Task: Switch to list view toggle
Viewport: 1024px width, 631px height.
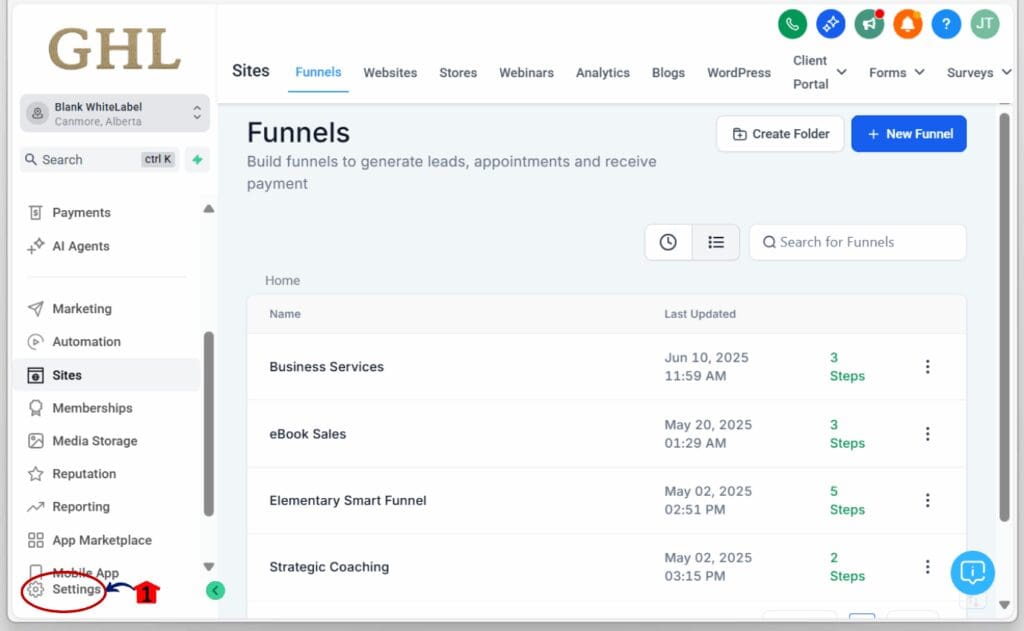Action: coord(716,242)
